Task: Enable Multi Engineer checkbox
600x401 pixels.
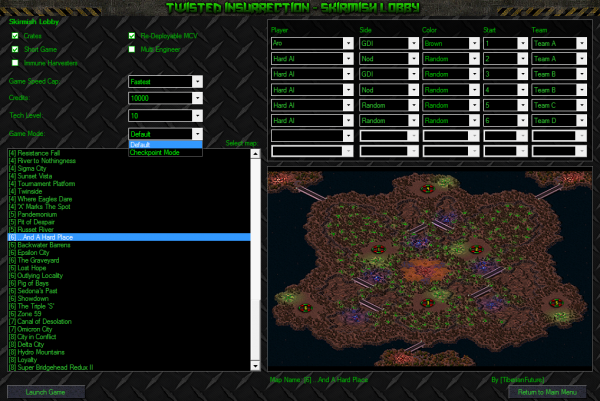Action: [132, 49]
